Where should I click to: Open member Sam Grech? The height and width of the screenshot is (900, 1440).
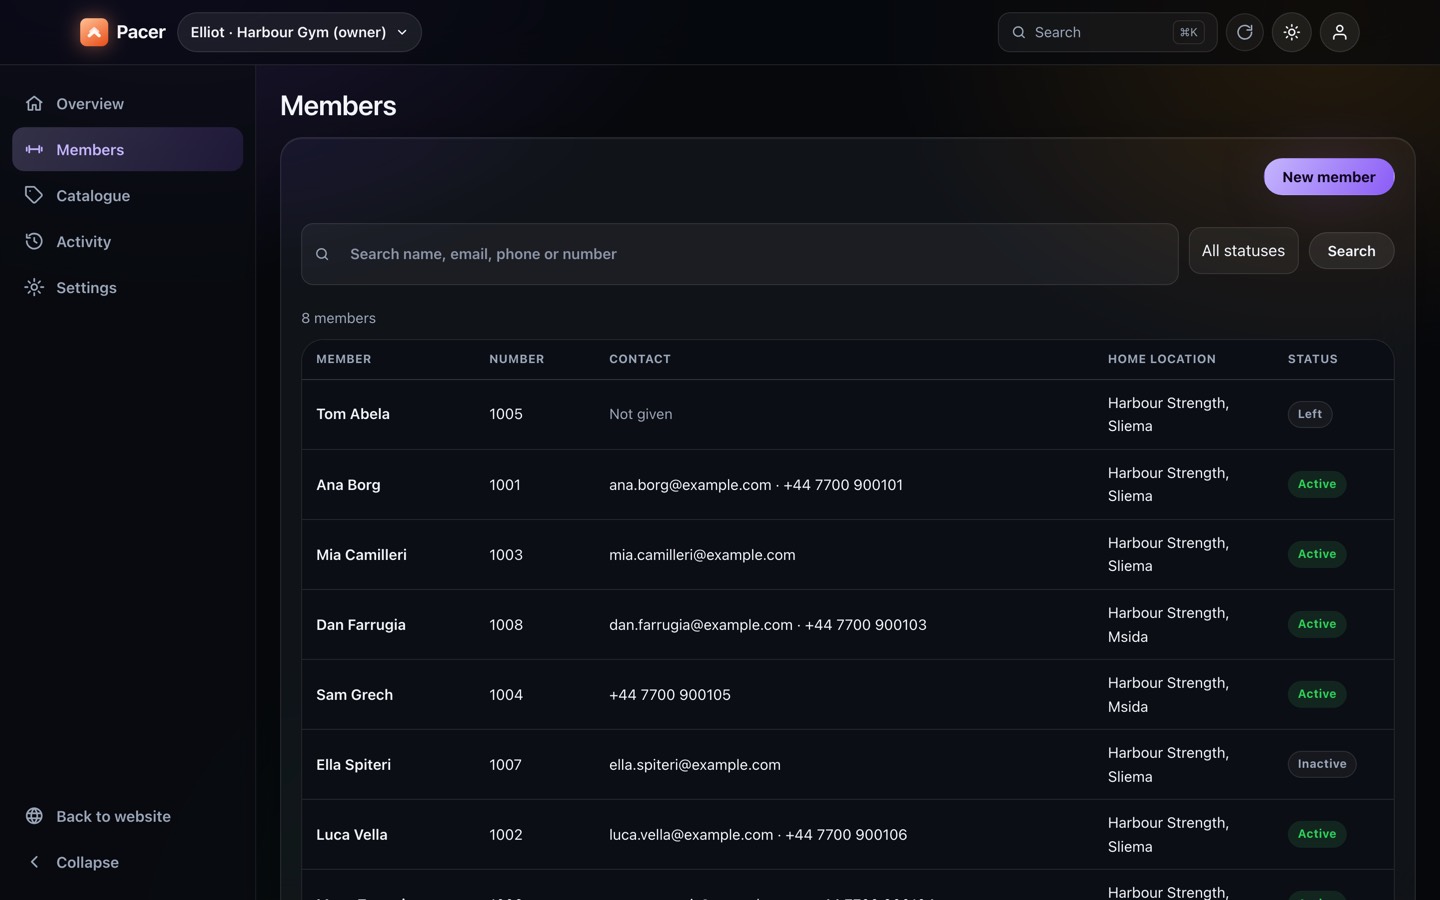coord(354,695)
